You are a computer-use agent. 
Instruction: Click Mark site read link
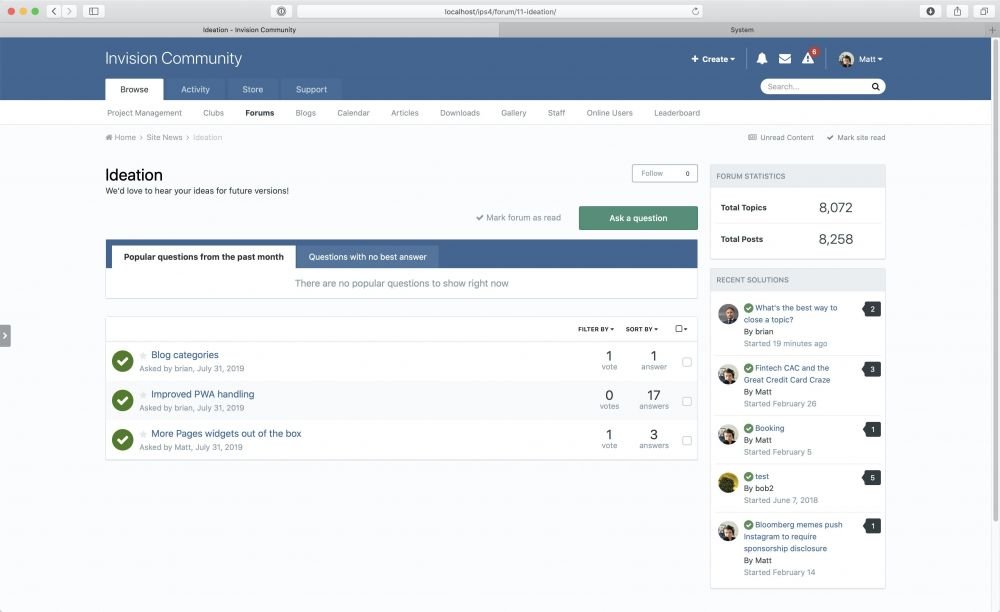(x=856, y=138)
